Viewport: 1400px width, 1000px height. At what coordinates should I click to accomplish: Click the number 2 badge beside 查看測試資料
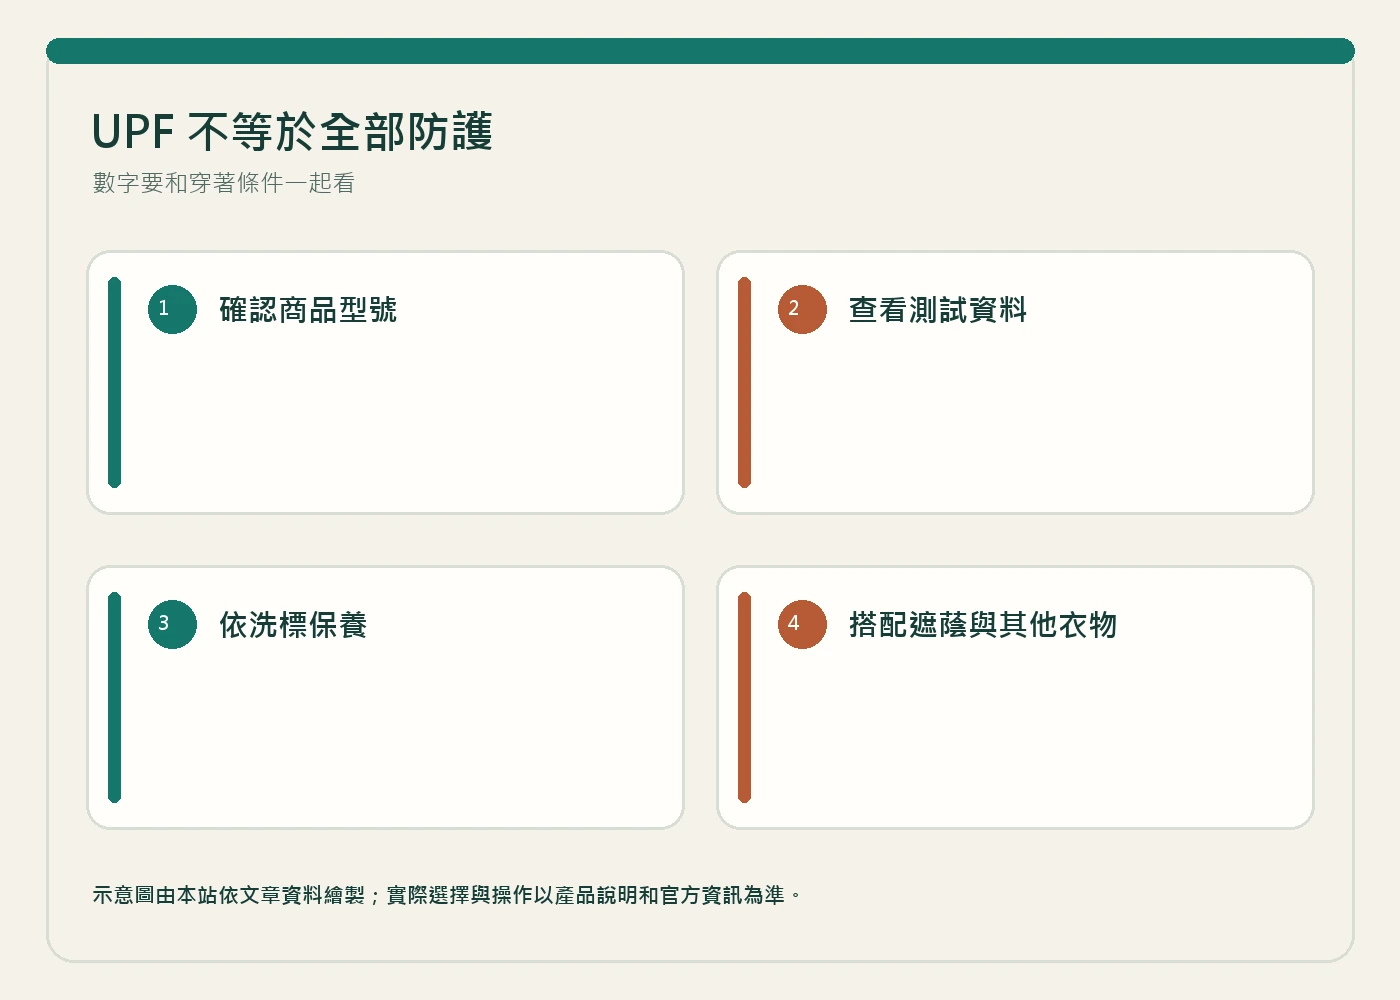pyautogui.click(x=803, y=309)
